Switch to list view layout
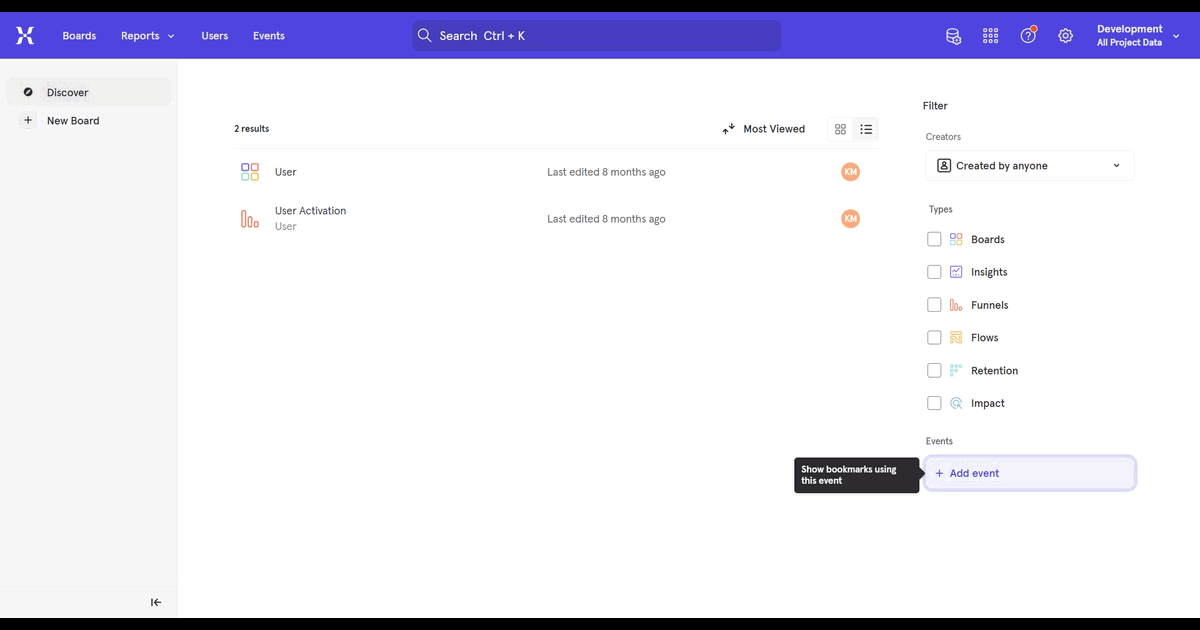The width and height of the screenshot is (1200, 630). pyautogui.click(x=866, y=129)
